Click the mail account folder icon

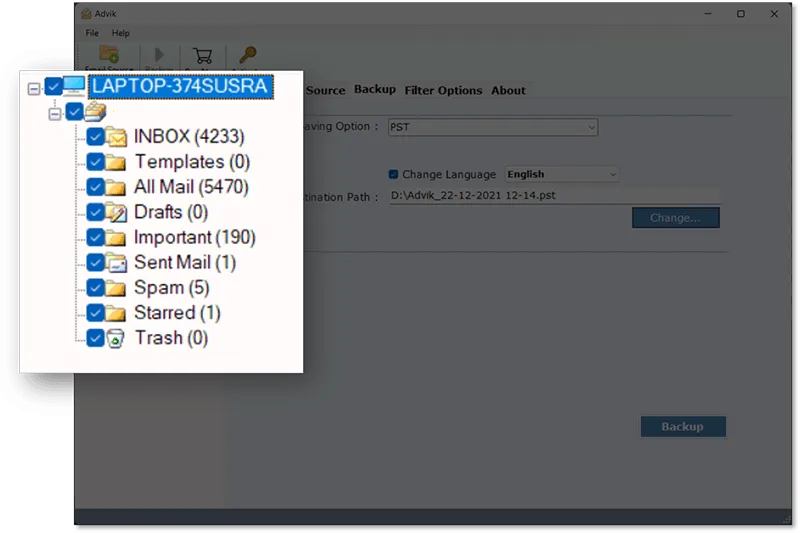95,111
